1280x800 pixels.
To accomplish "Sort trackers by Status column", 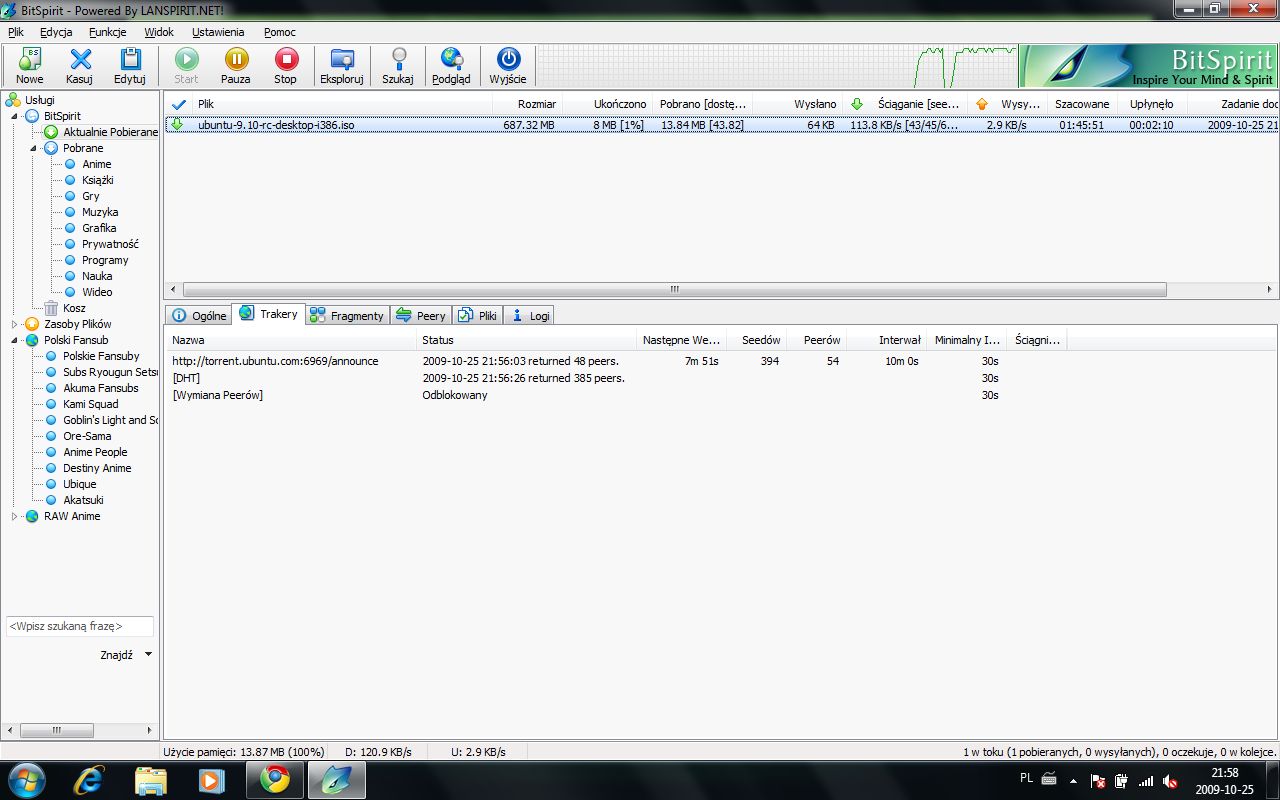I will (526, 340).
